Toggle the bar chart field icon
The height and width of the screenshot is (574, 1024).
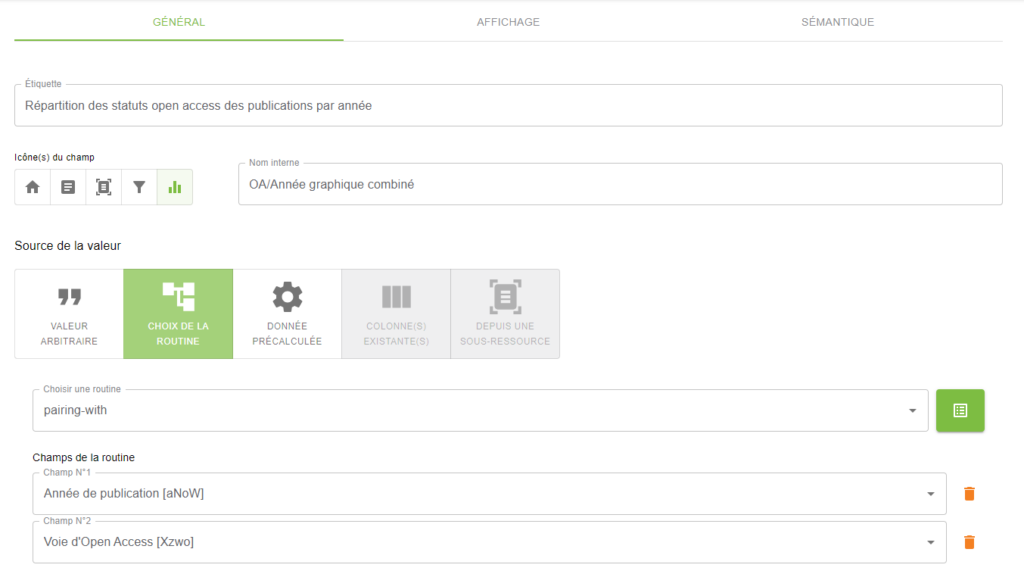coord(174,187)
